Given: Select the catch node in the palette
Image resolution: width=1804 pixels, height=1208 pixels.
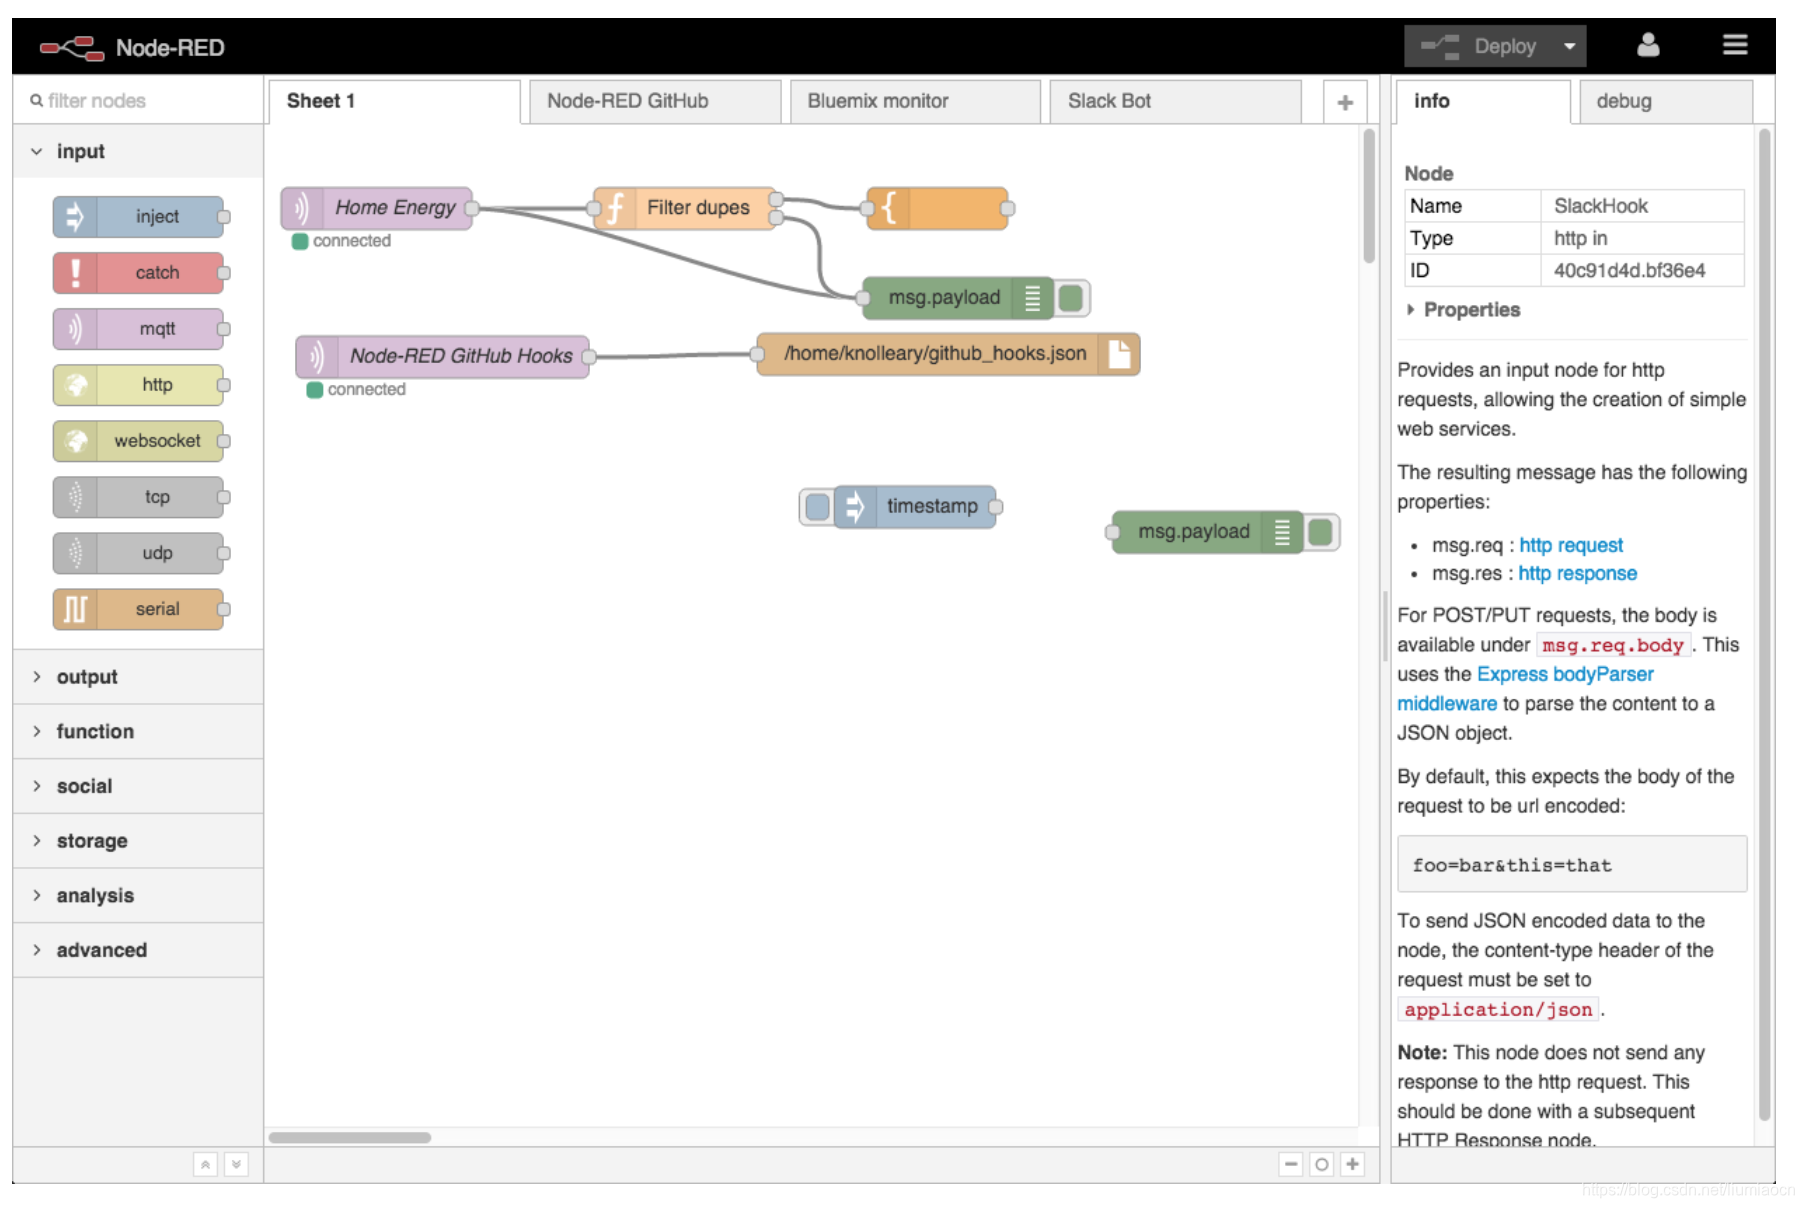Looking at the screenshot, I should (138, 273).
